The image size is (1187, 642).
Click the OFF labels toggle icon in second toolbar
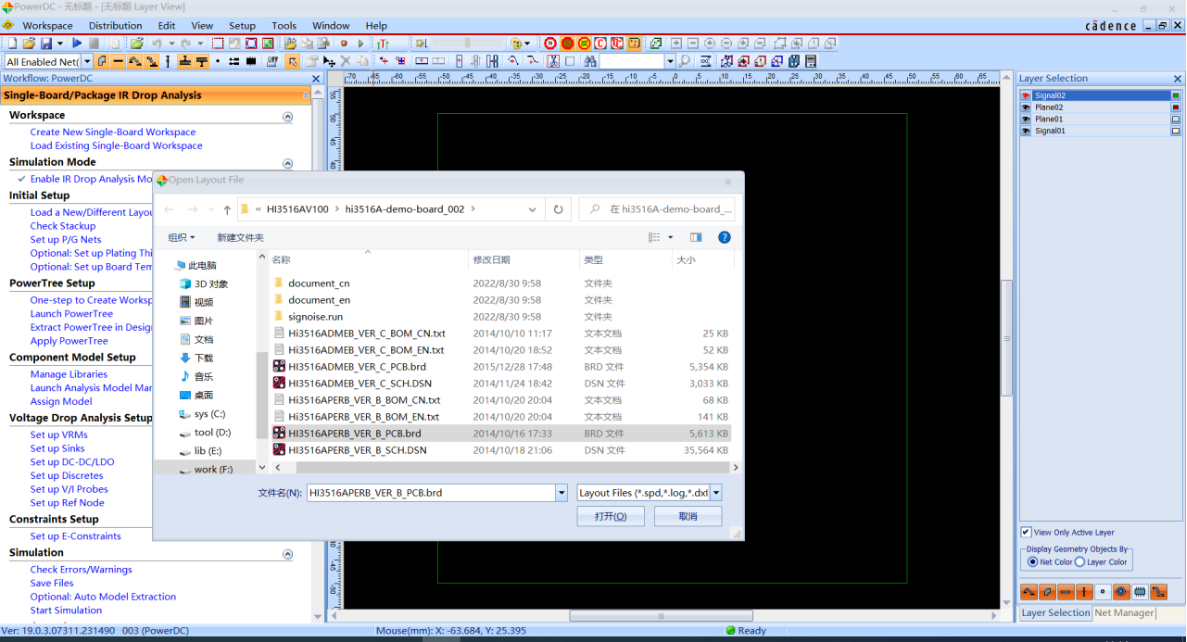point(272,61)
